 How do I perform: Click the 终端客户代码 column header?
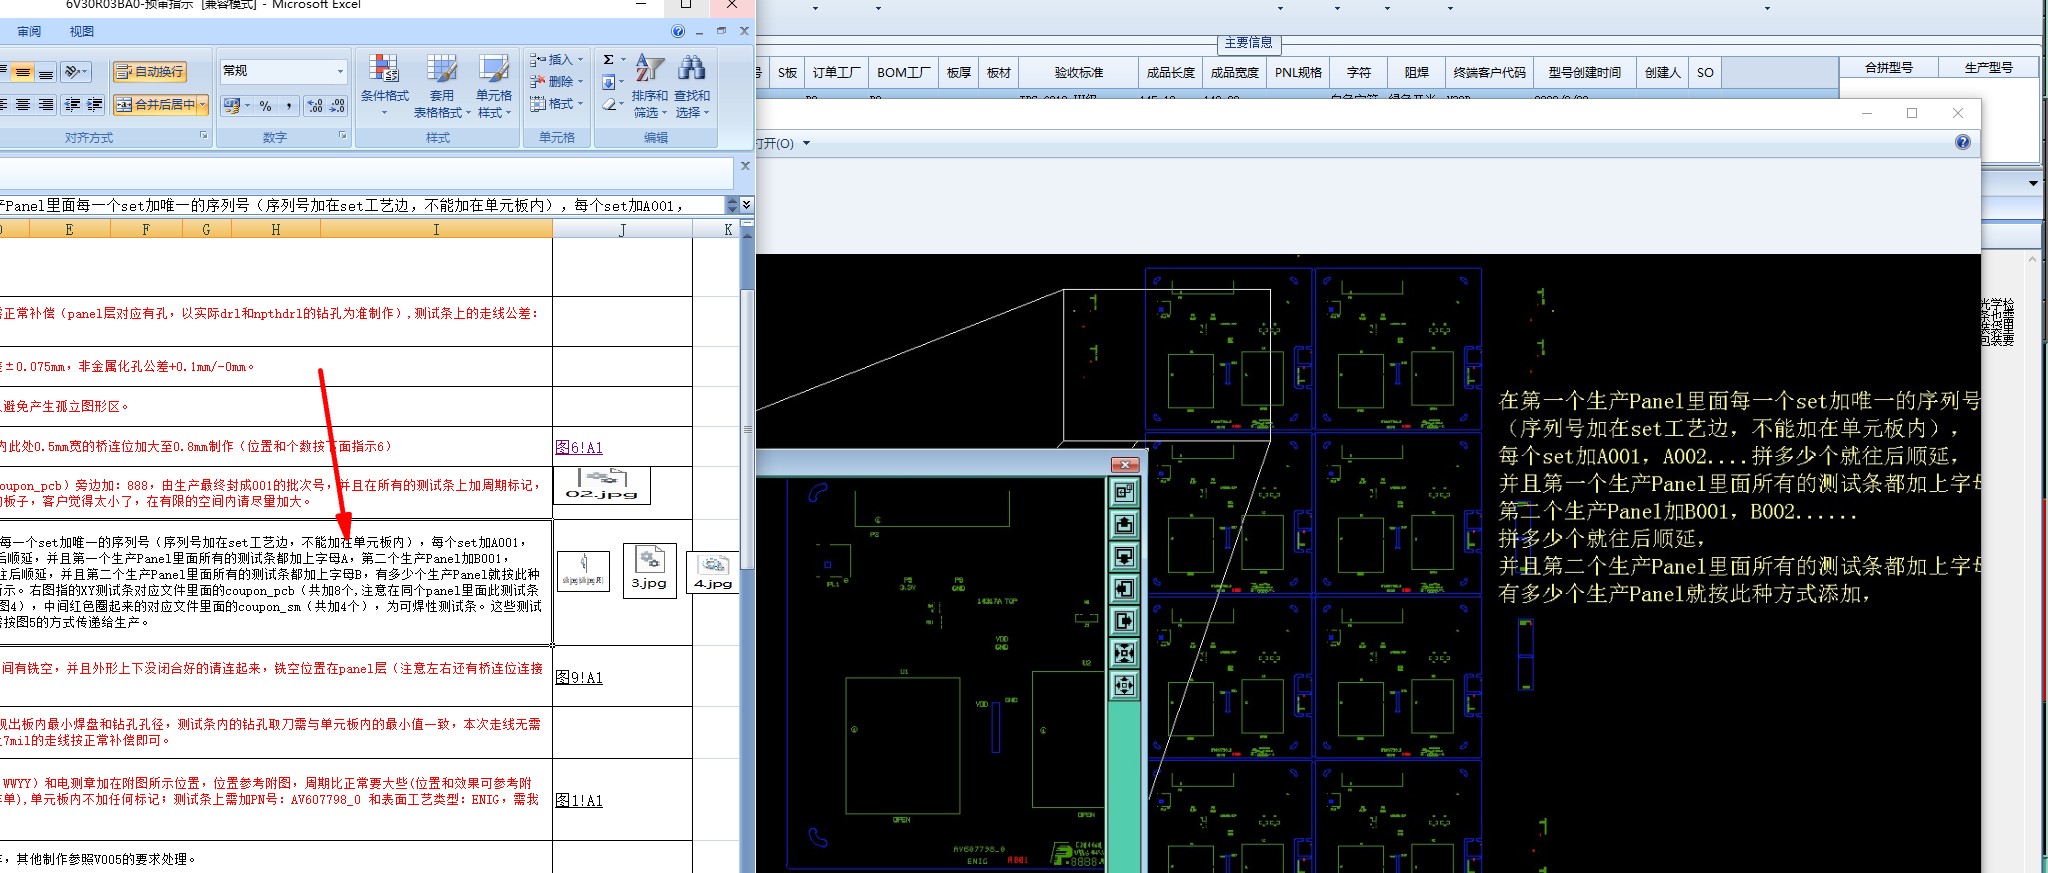pos(1489,73)
